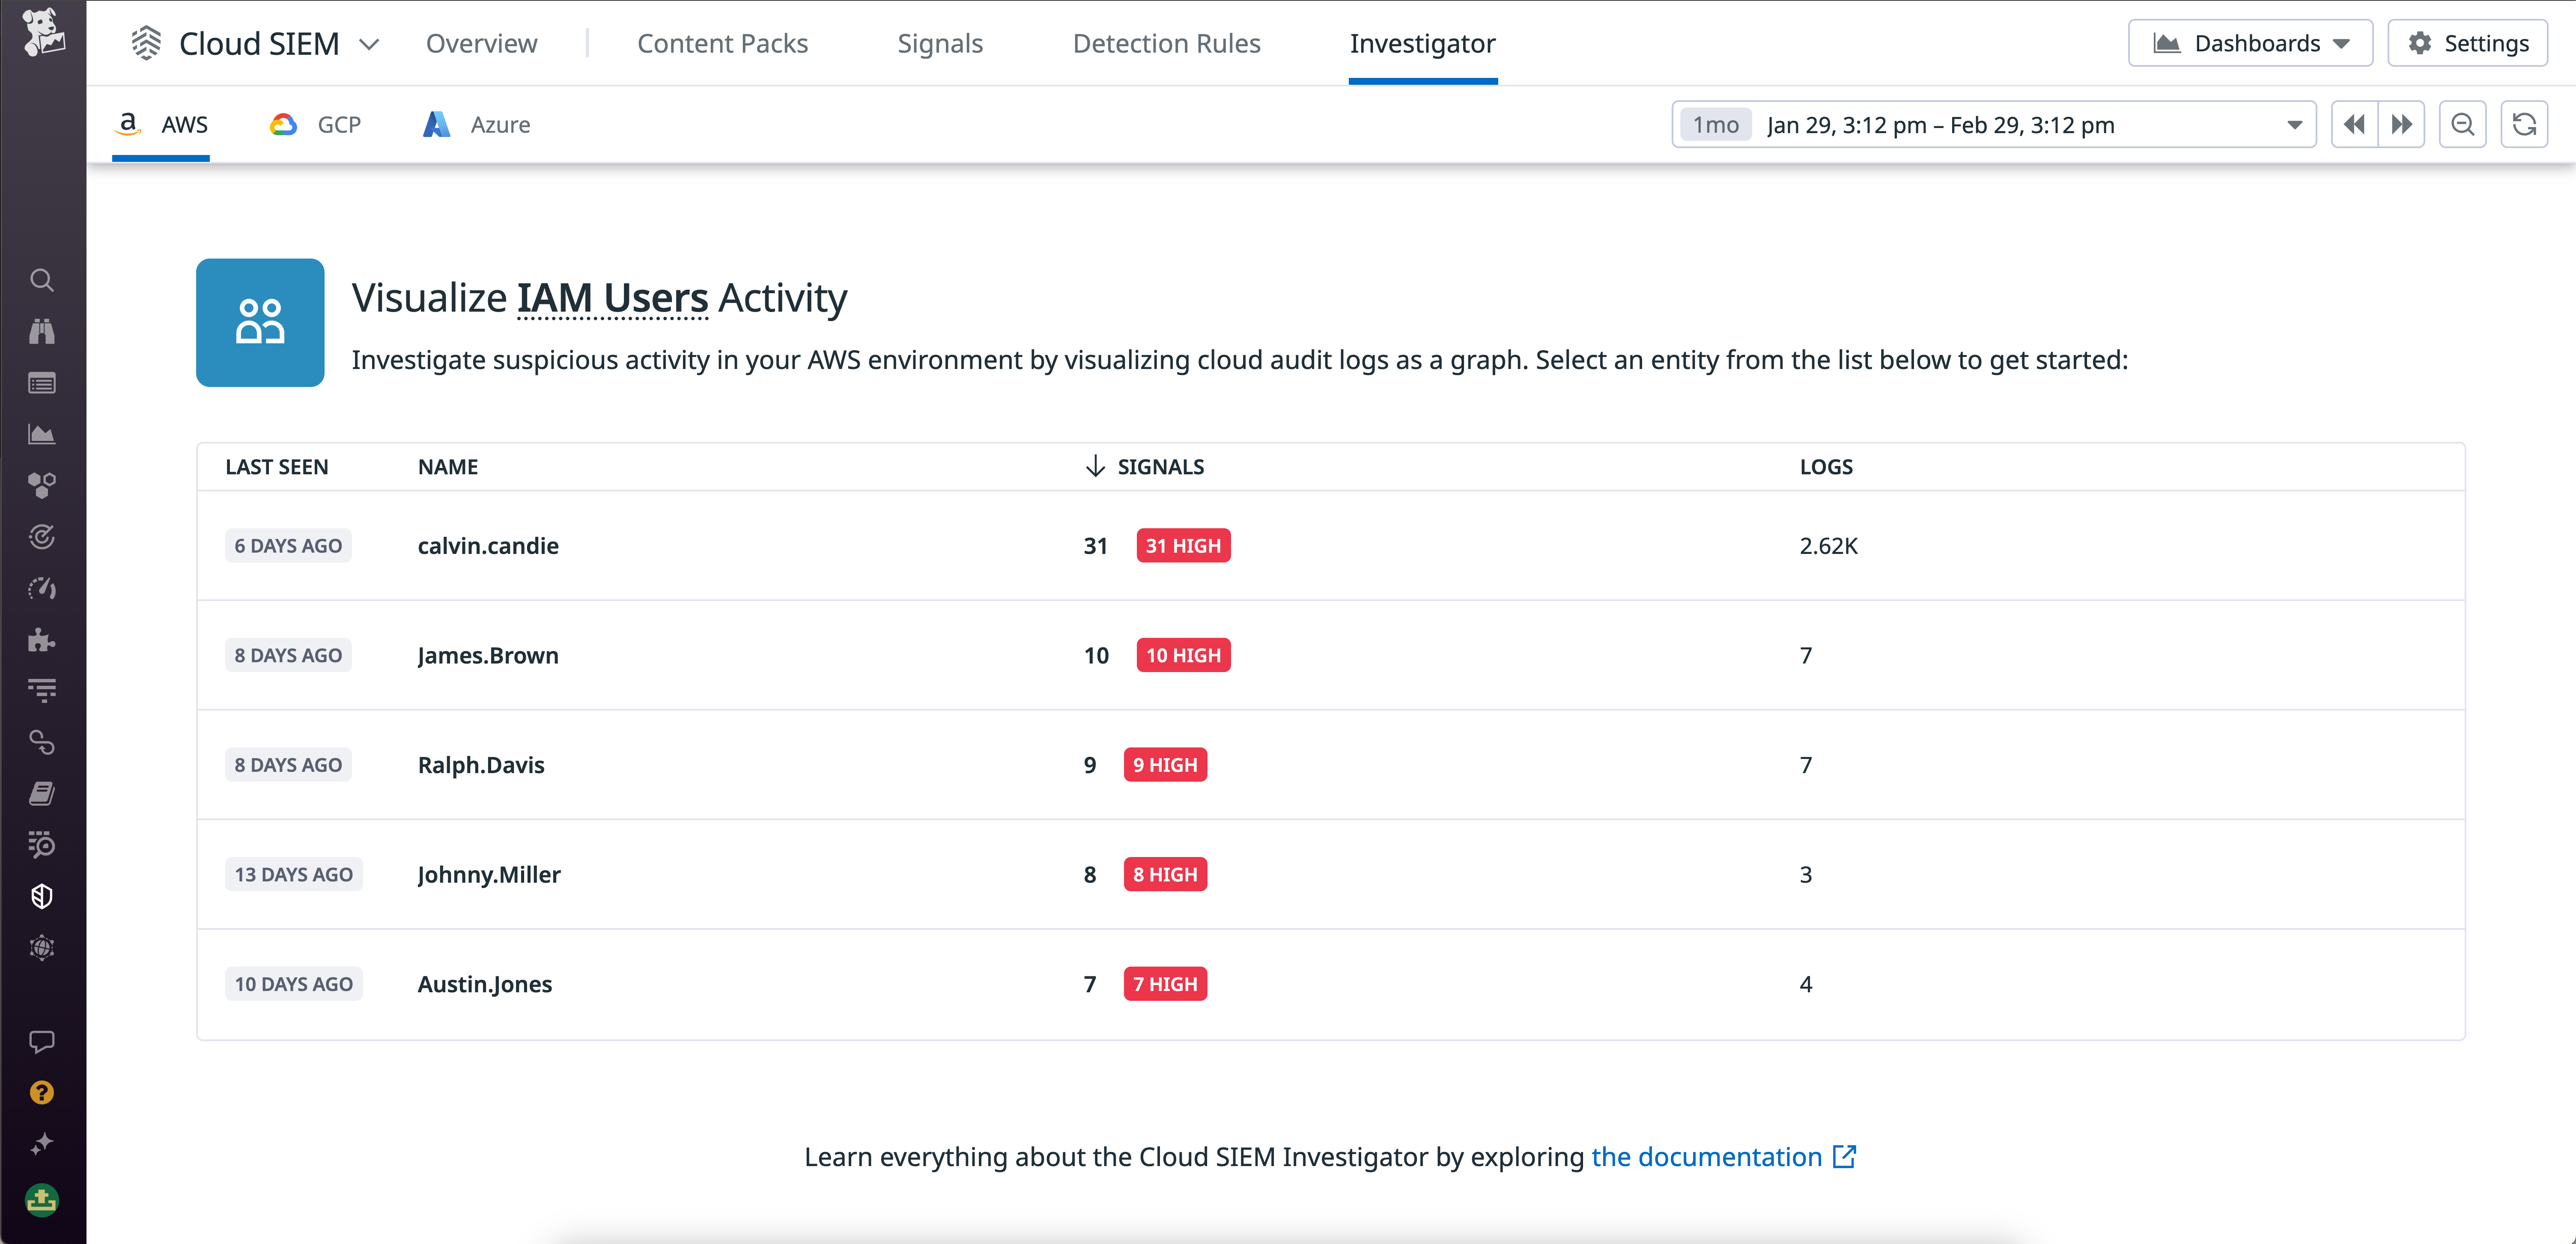Screen dimensions: 2576x1244
Task: Open the search icon in the left sidebar
Action: pyautogui.click(x=41, y=281)
